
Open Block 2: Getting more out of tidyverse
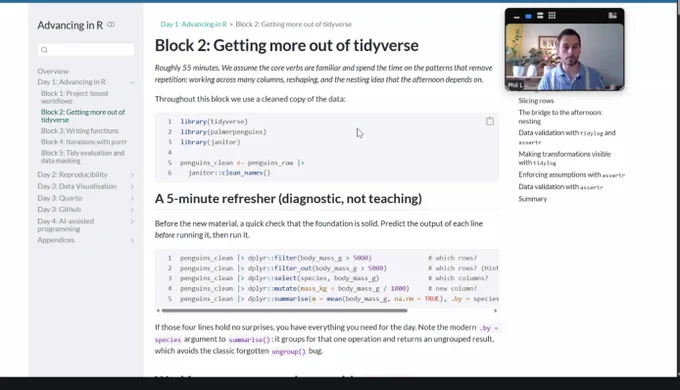(83, 116)
